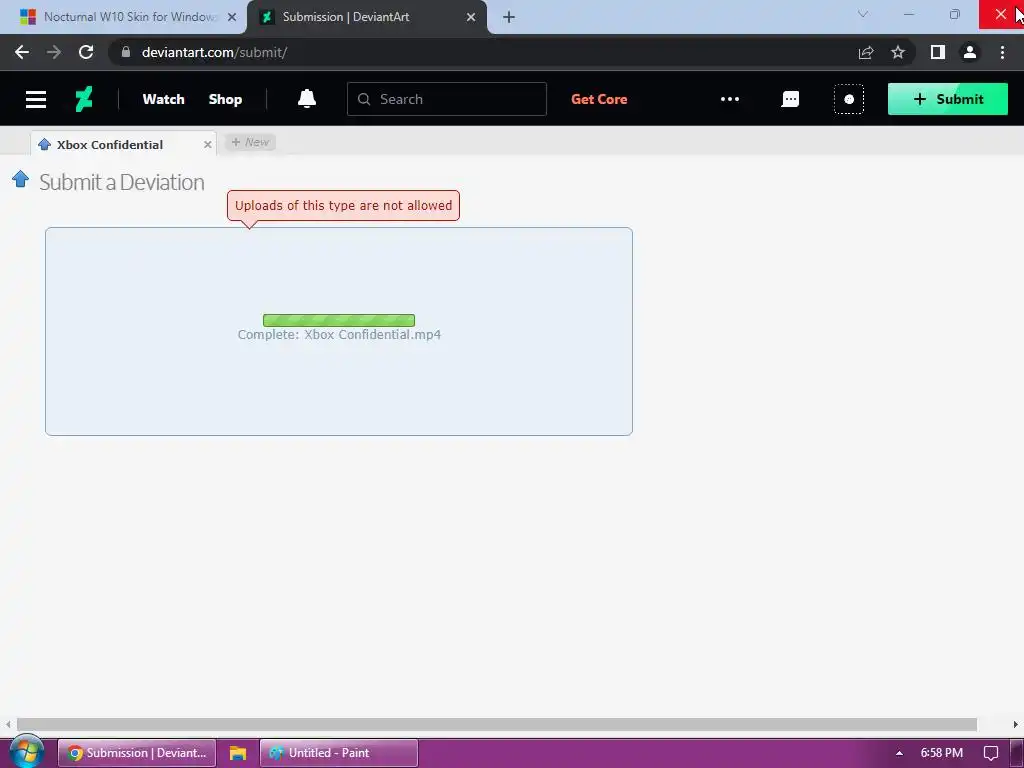The height and width of the screenshot is (768, 1024).
Task: Open File Explorer from the taskbar
Action: (238, 753)
